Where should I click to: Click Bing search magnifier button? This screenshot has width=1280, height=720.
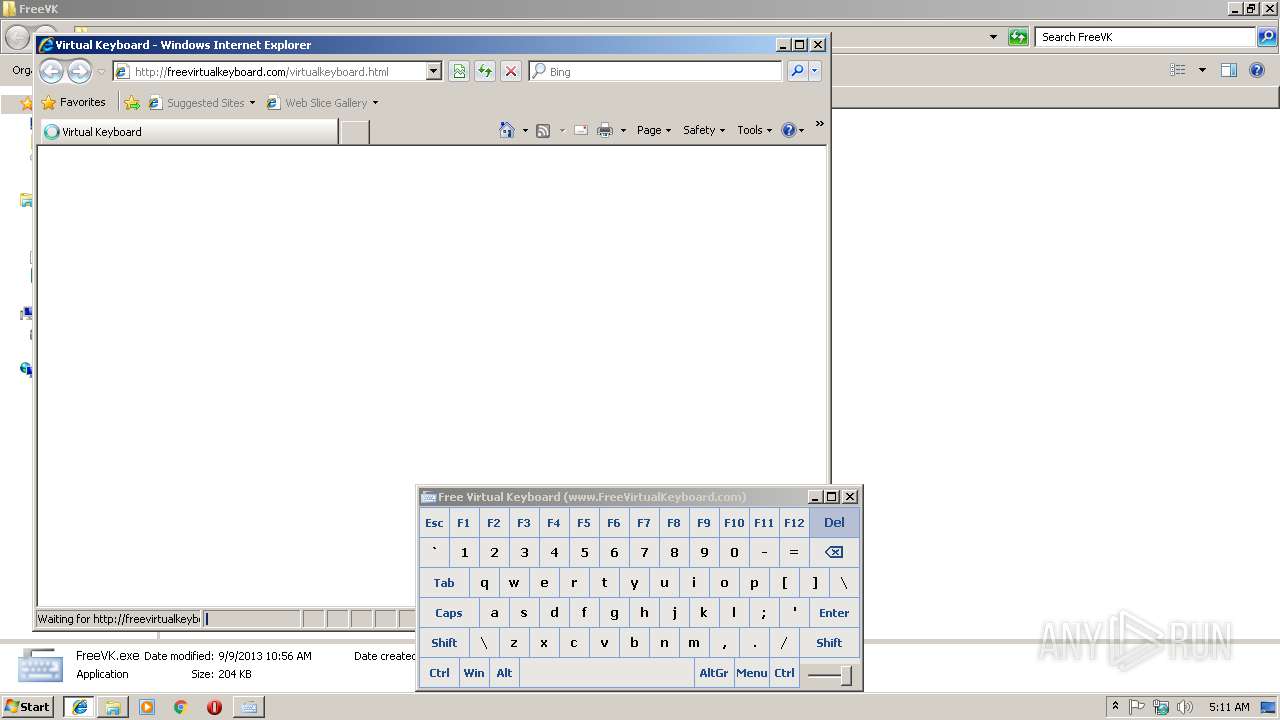(797, 71)
